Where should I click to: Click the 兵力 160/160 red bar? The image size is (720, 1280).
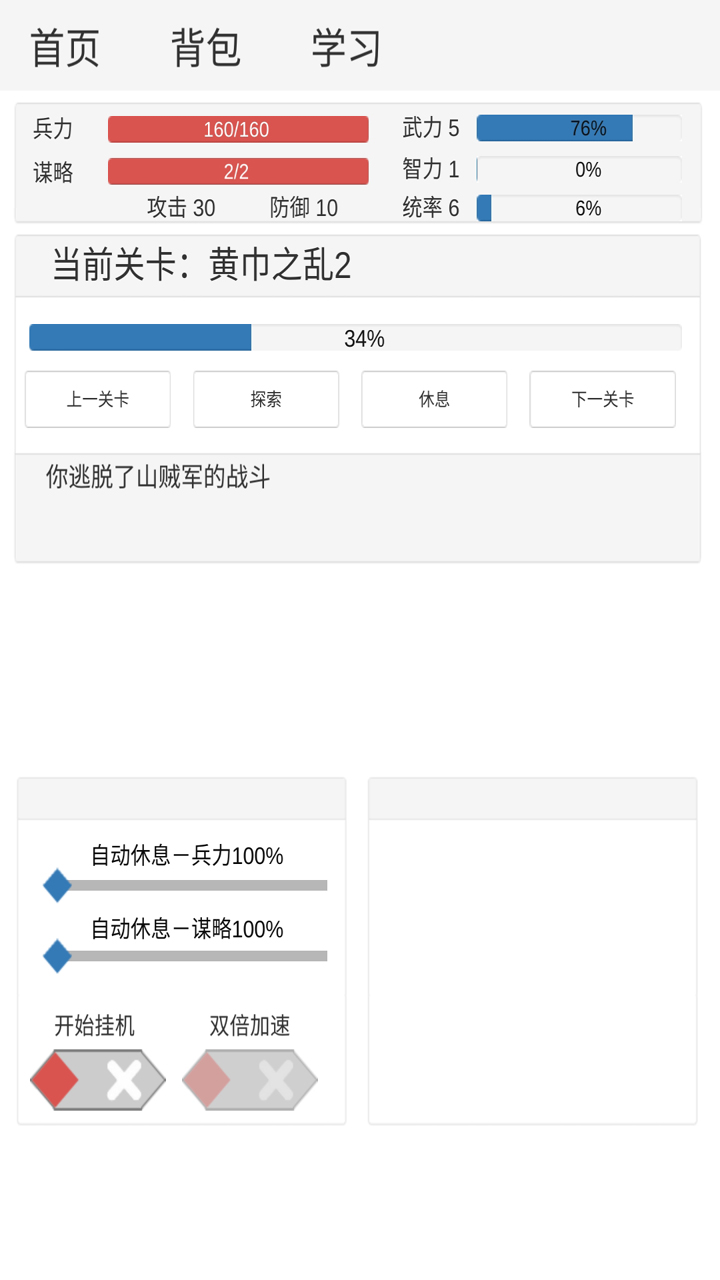tap(238, 130)
